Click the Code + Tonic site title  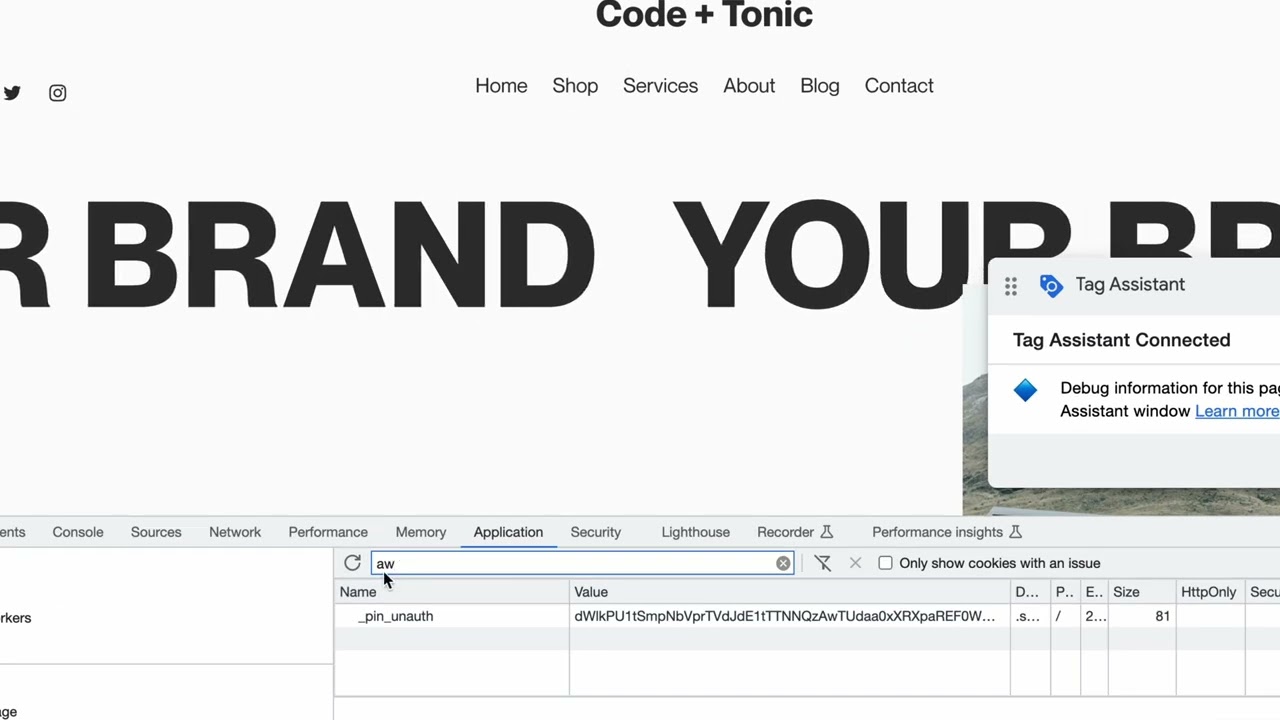pos(704,15)
